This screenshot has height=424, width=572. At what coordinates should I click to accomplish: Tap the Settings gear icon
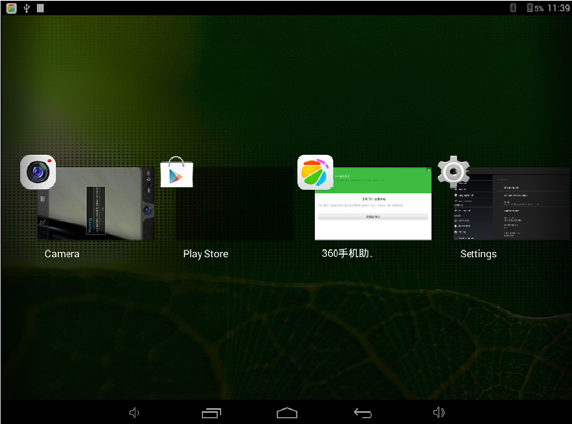pos(453,171)
